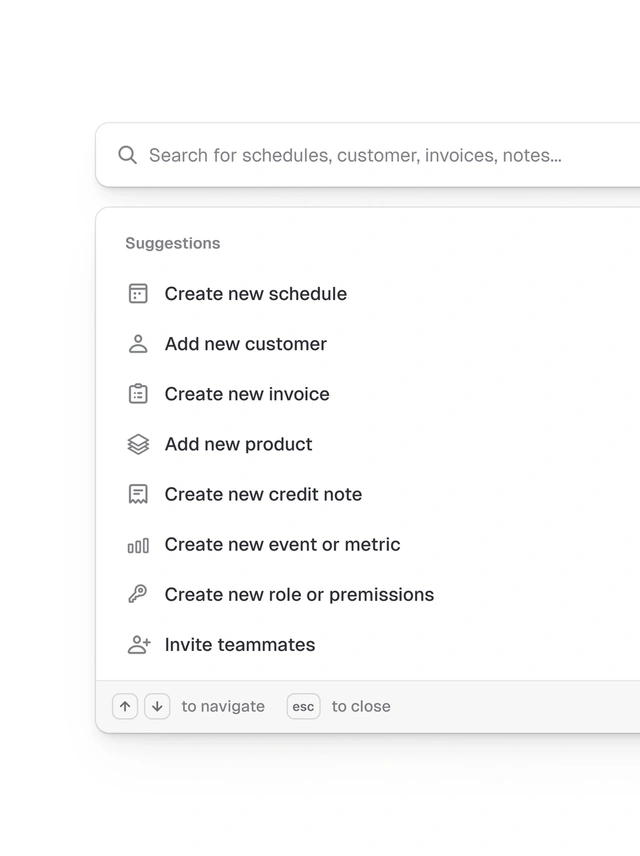This screenshot has width=640, height=856.
Task: Click the person icon beside Add new customer
Action: (x=138, y=344)
